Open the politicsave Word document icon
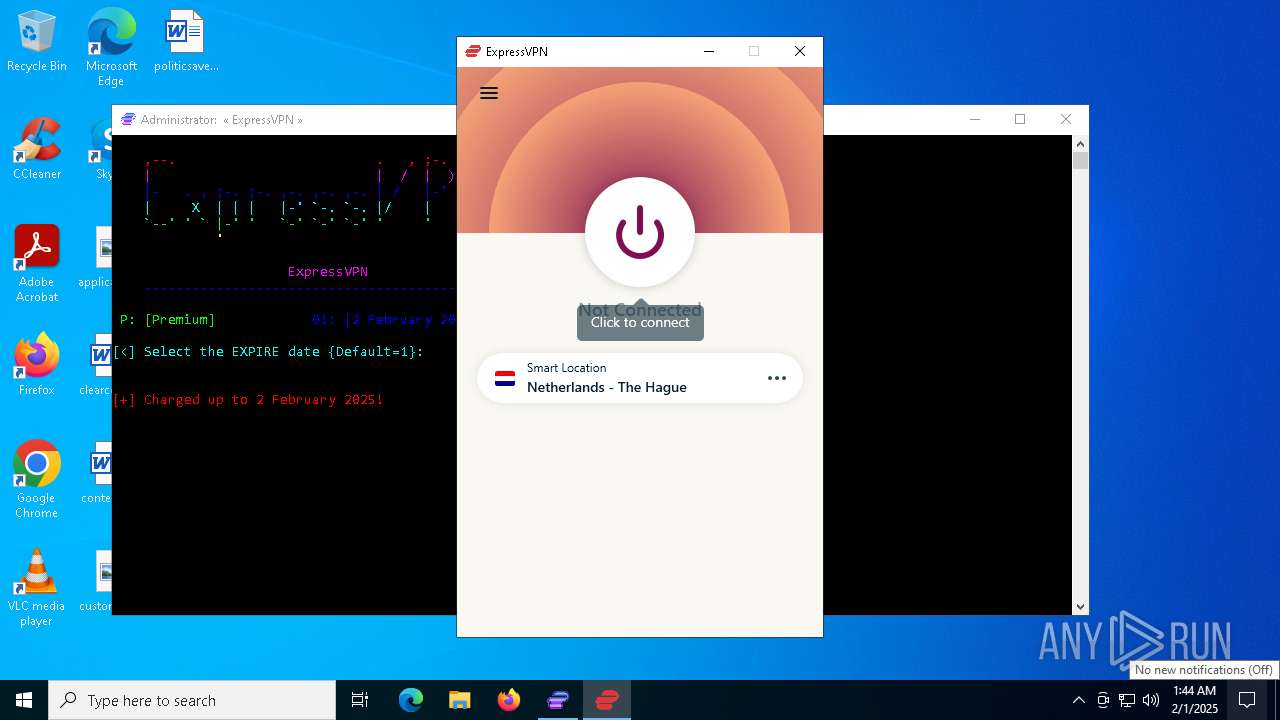The height and width of the screenshot is (720, 1280). coord(186,41)
